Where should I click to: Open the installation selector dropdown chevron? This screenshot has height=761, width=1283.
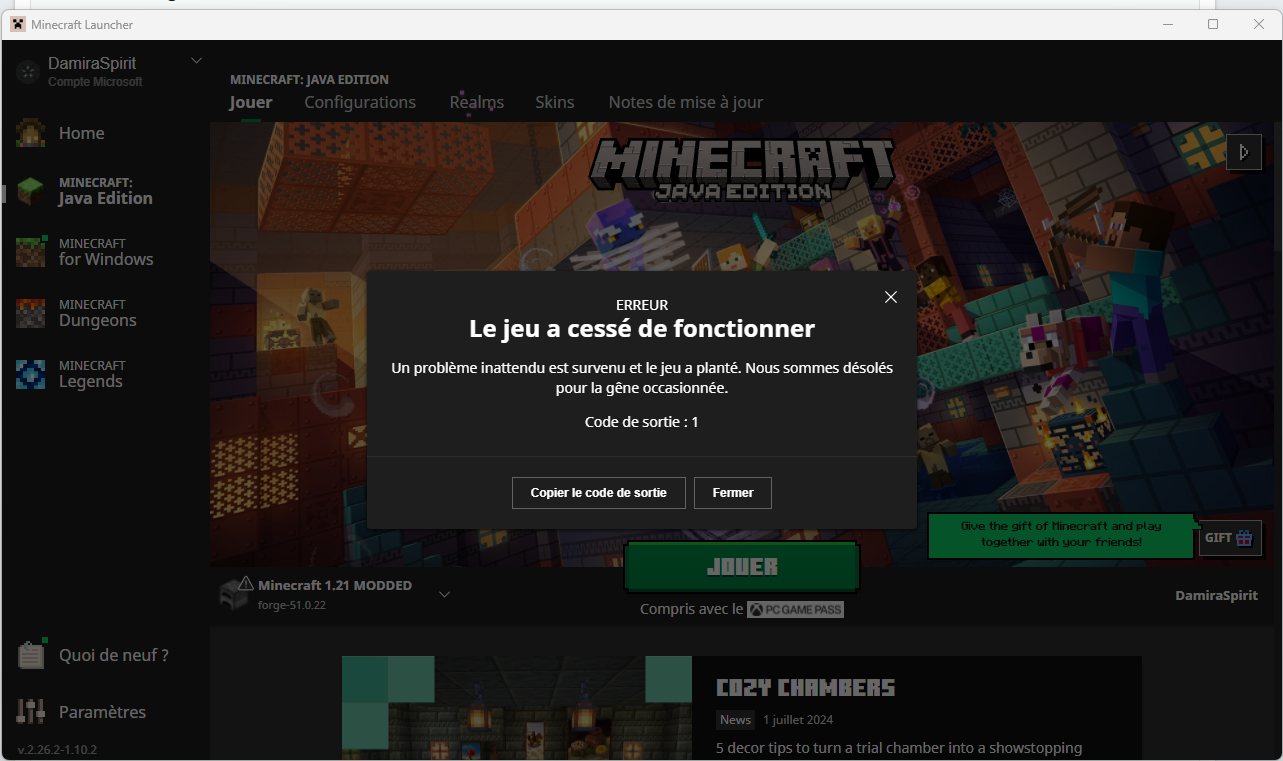445,594
